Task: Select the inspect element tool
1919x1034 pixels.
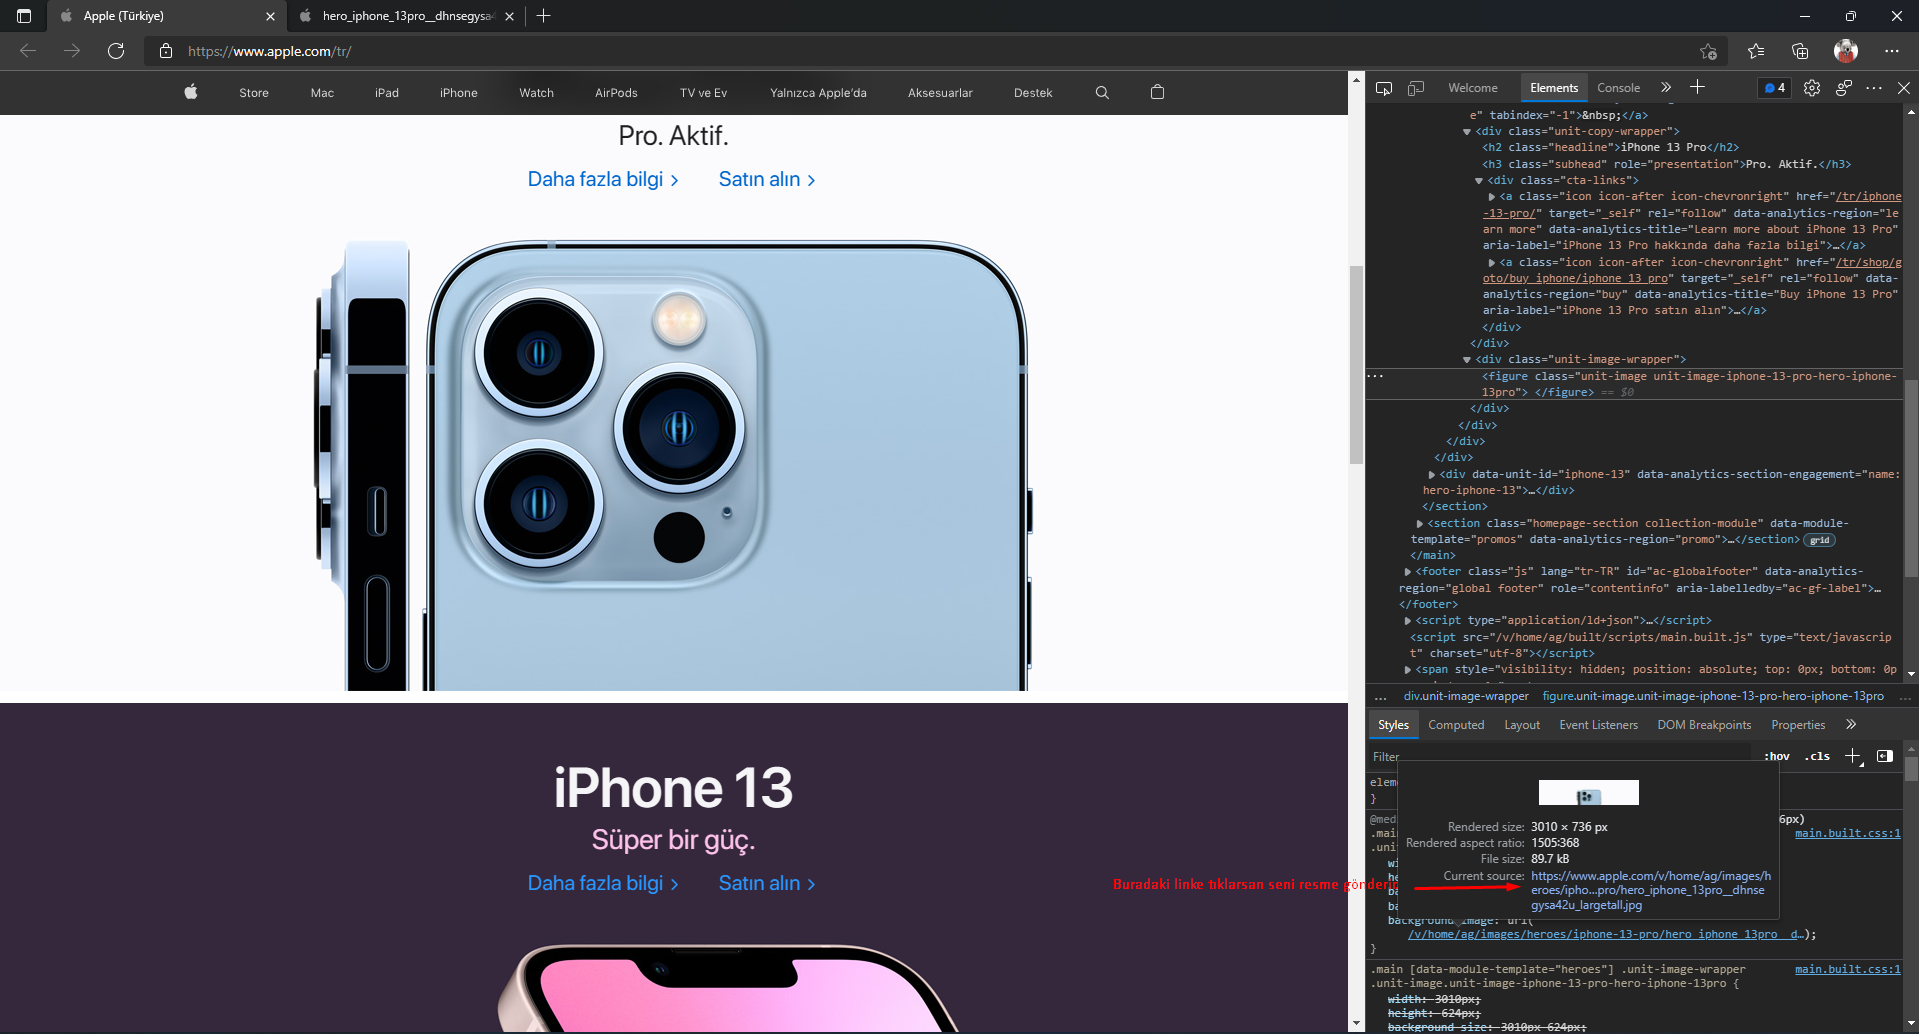Action: tap(1384, 88)
